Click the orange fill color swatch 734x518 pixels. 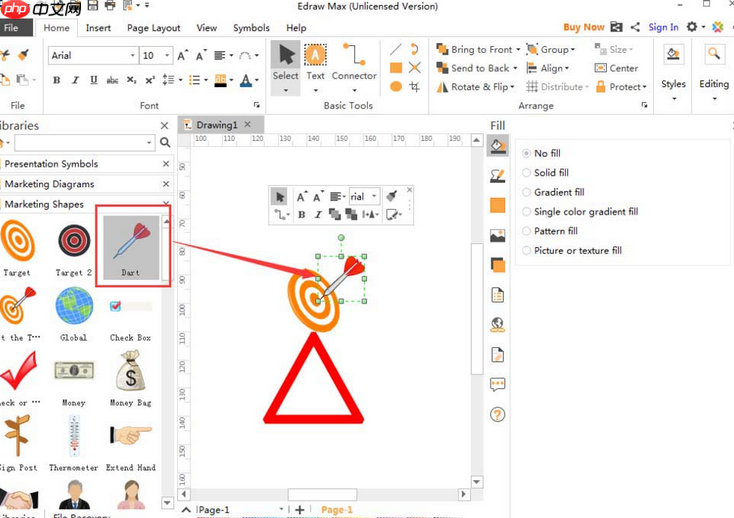click(497, 206)
